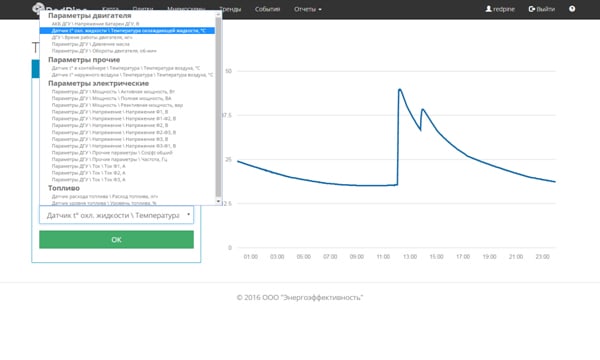The image size is (600, 360).
Task: Click the green OK button
Action: pyautogui.click(x=116, y=239)
